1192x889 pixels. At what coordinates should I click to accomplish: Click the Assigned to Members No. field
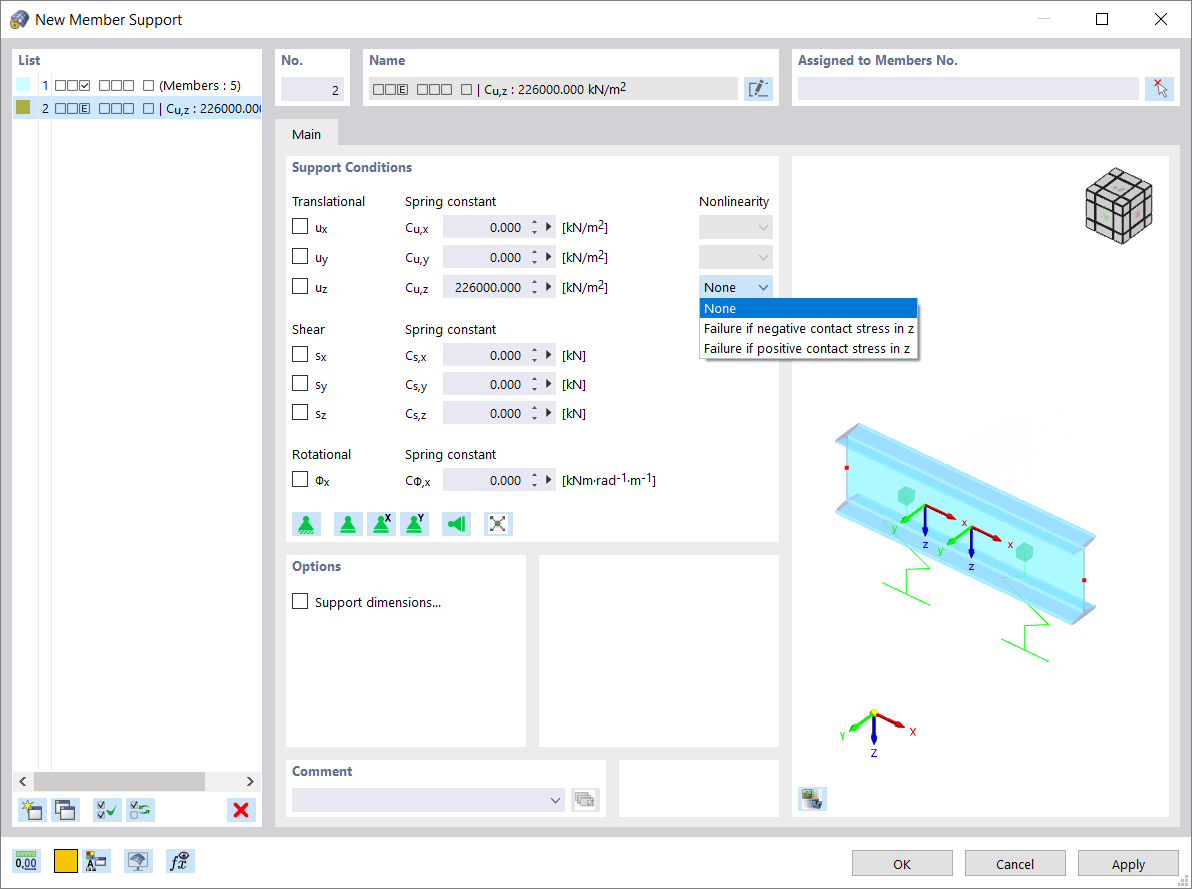click(969, 89)
